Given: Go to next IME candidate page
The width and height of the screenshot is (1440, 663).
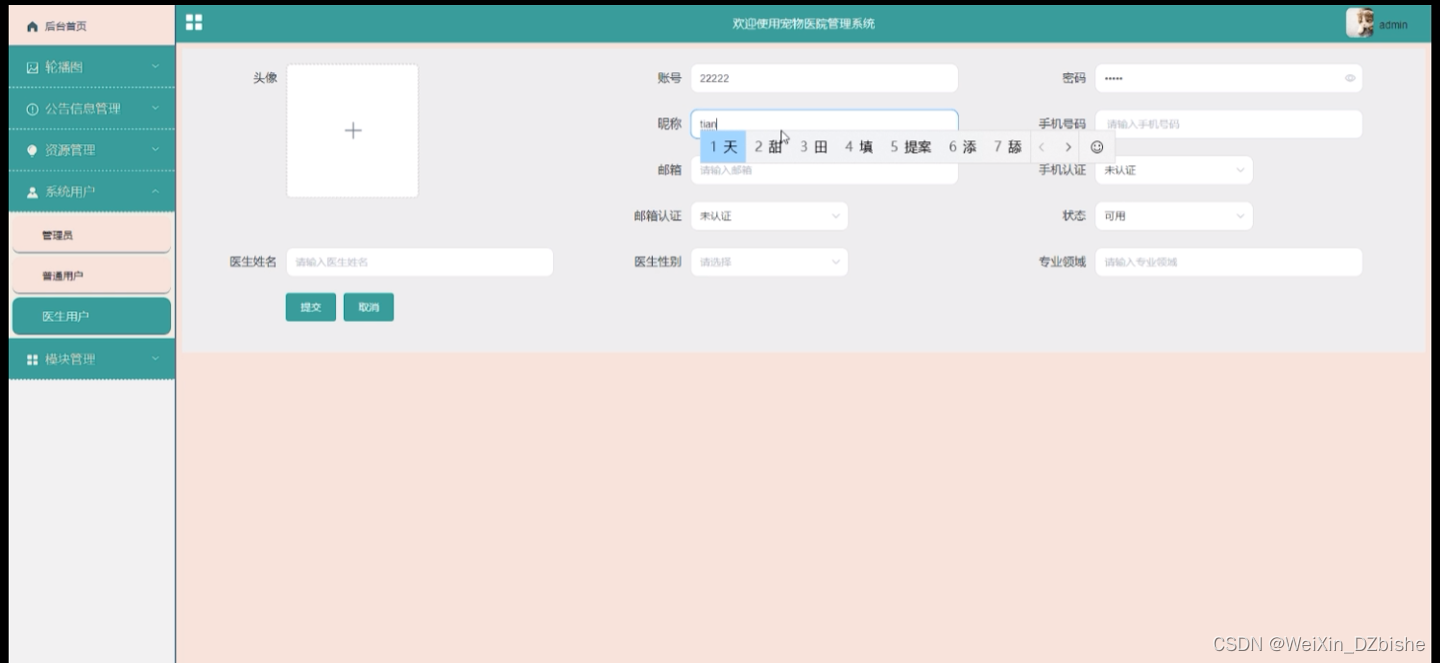Looking at the screenshot, I should coord(1068,147).
